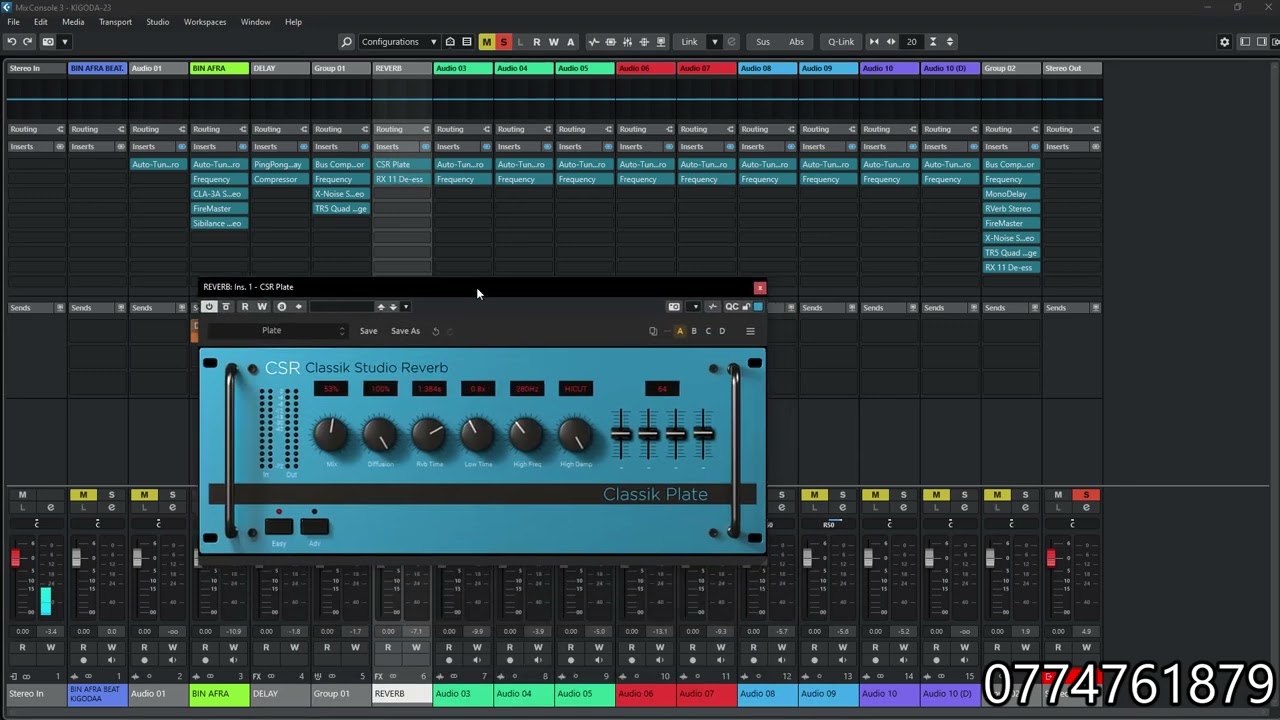Open the Configurations dropdown
This screenshot has width=1280, height=720.
[x=399, y=42]
